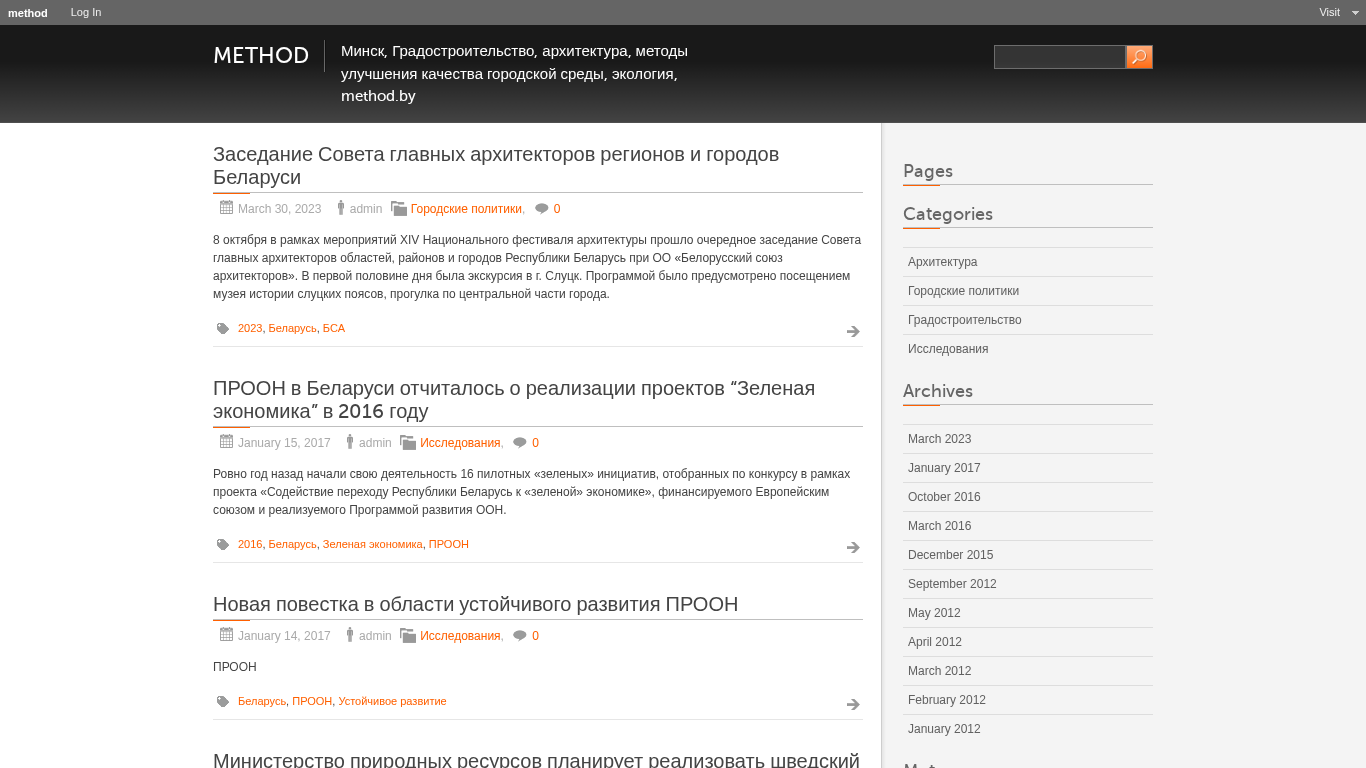Click Log In in the top bar
Image resolution: width=1366 pixels, height=768 pixels.
pos(86,12)
